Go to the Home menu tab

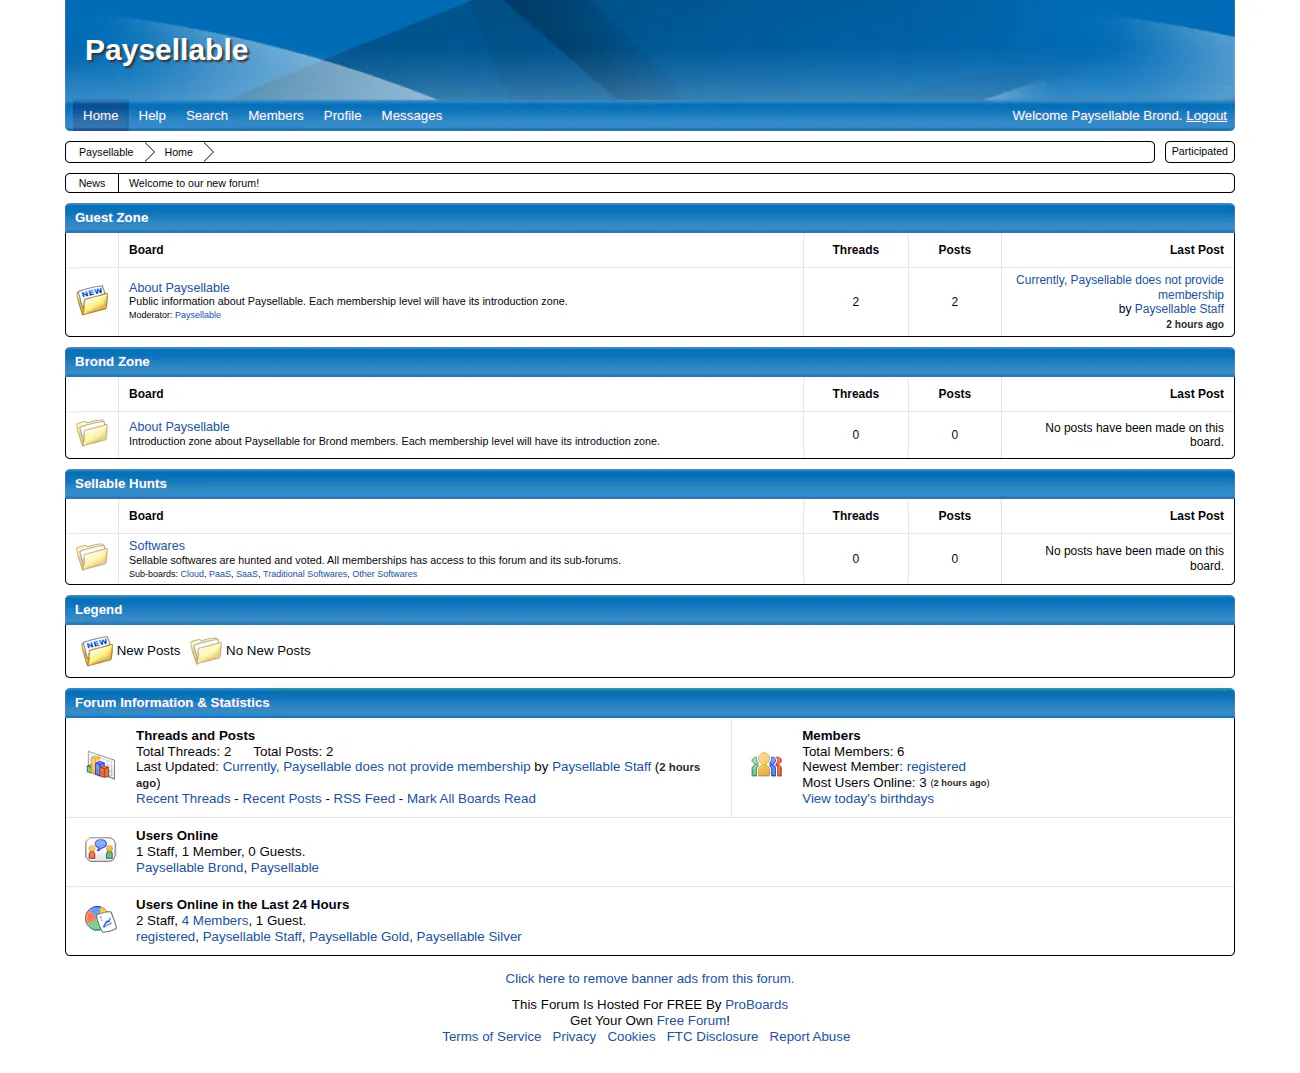101,116
